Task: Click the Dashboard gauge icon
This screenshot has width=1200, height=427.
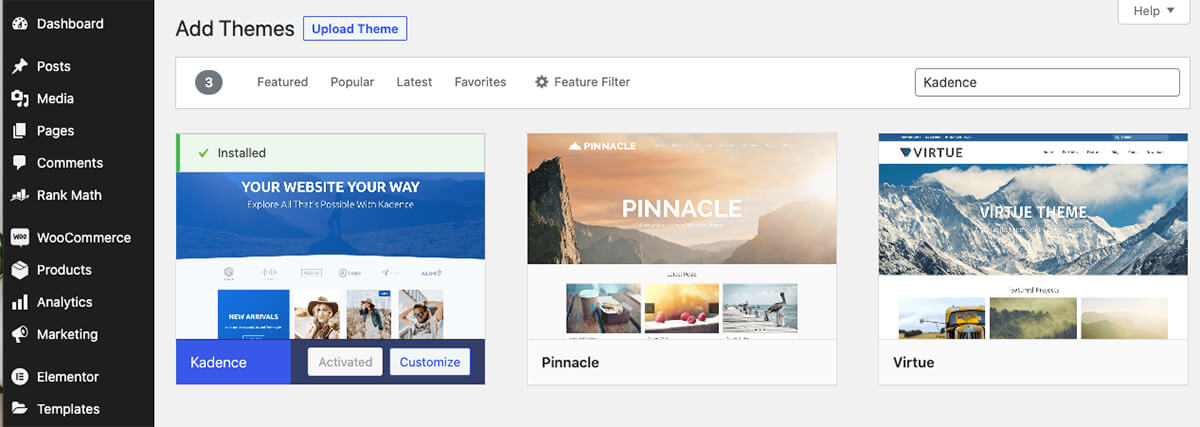Action: pos(19,23)
